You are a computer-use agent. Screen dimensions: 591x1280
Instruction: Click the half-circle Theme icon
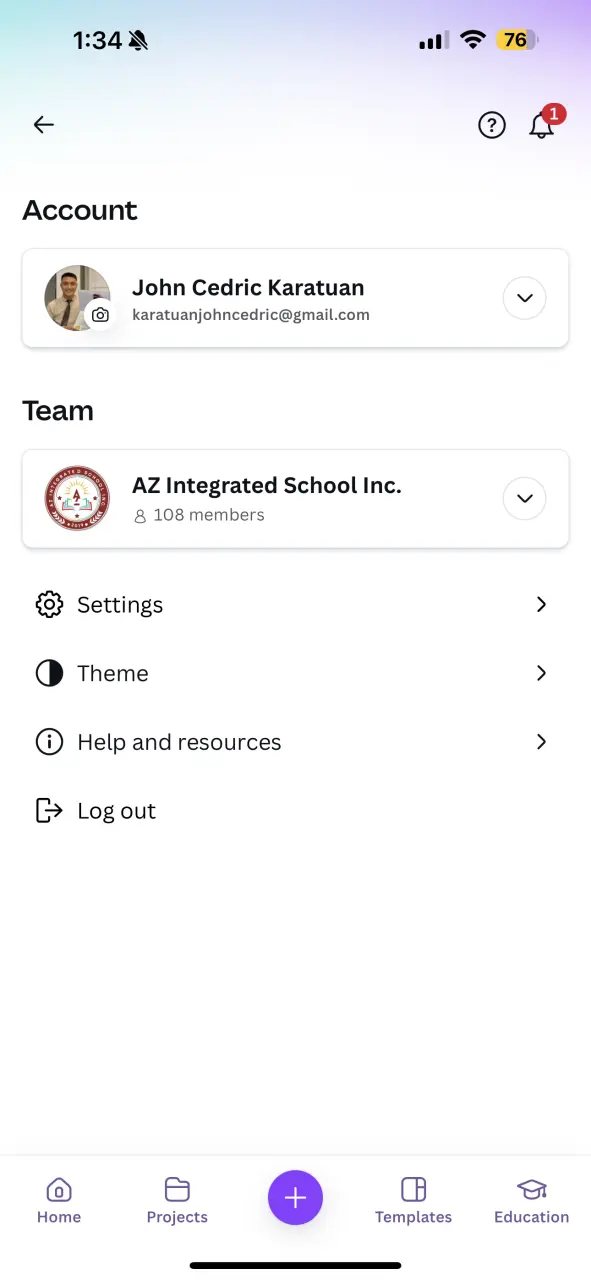[x=49, y=674]
